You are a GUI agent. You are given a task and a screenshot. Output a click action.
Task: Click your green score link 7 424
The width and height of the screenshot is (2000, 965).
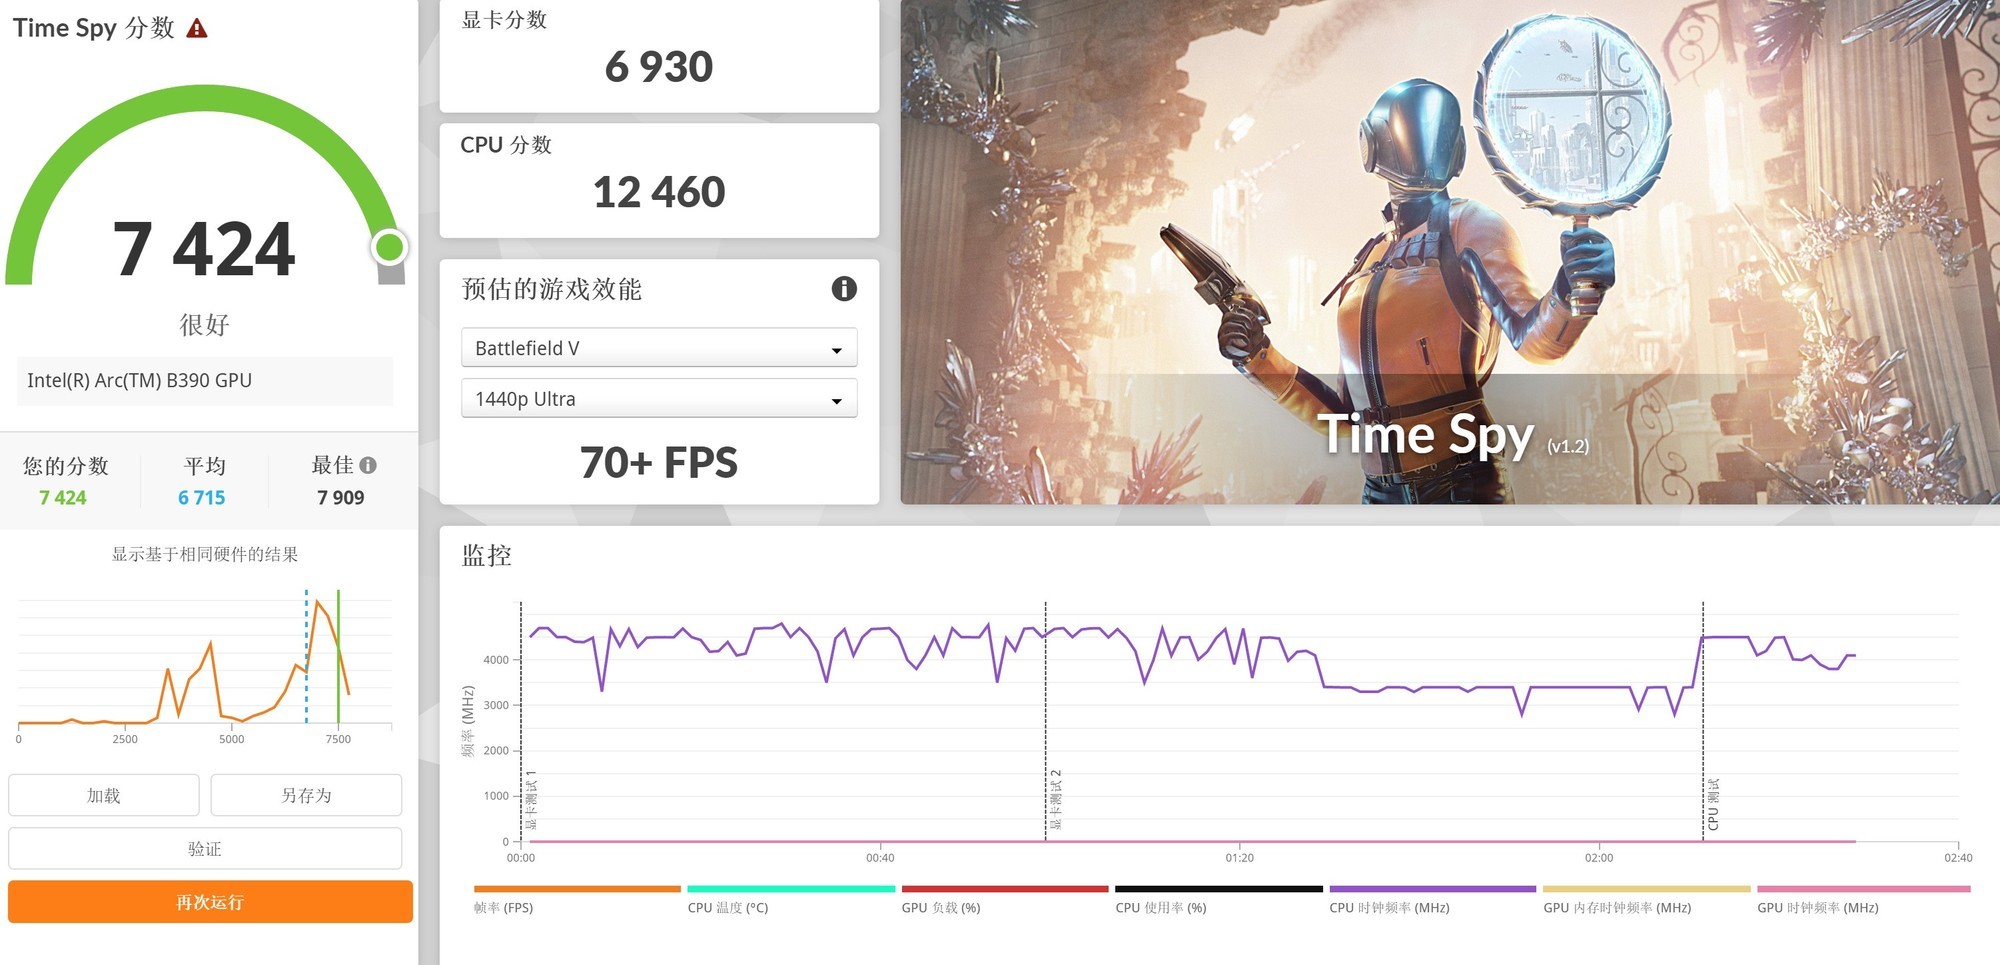click(x=64, y=497)
